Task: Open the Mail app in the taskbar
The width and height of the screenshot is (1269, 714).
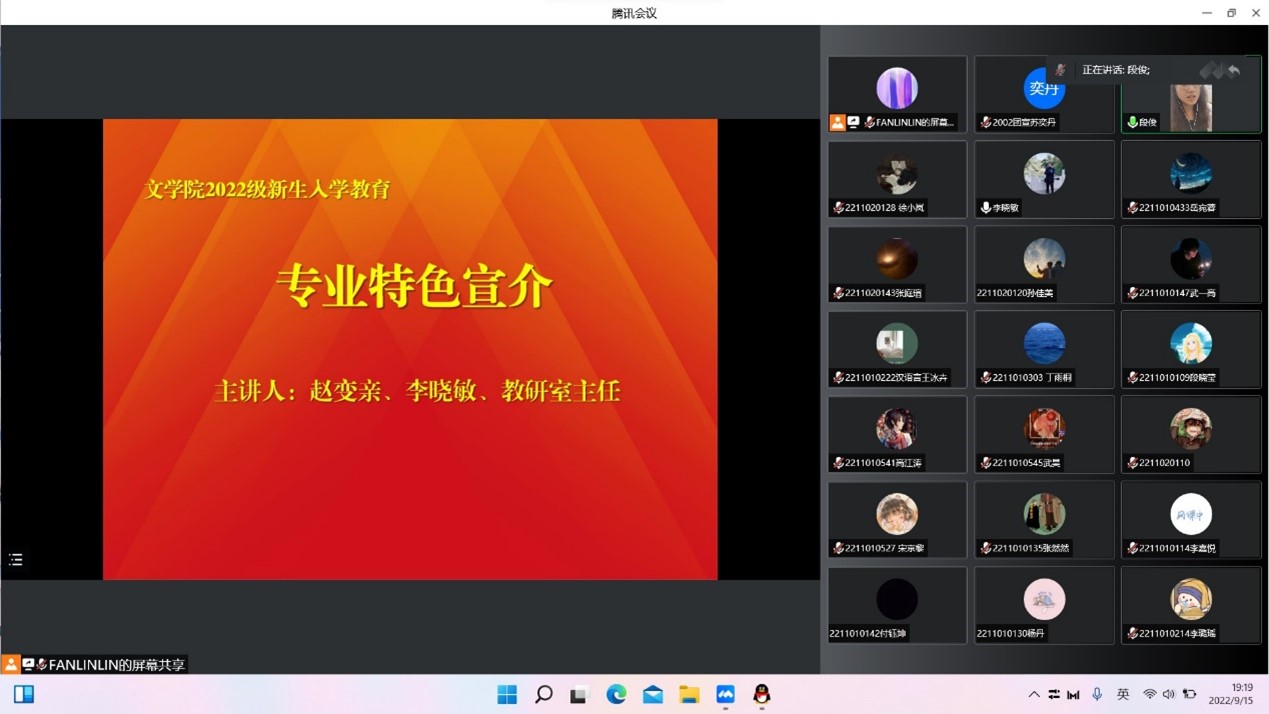Action: click(x=653, y=695)
